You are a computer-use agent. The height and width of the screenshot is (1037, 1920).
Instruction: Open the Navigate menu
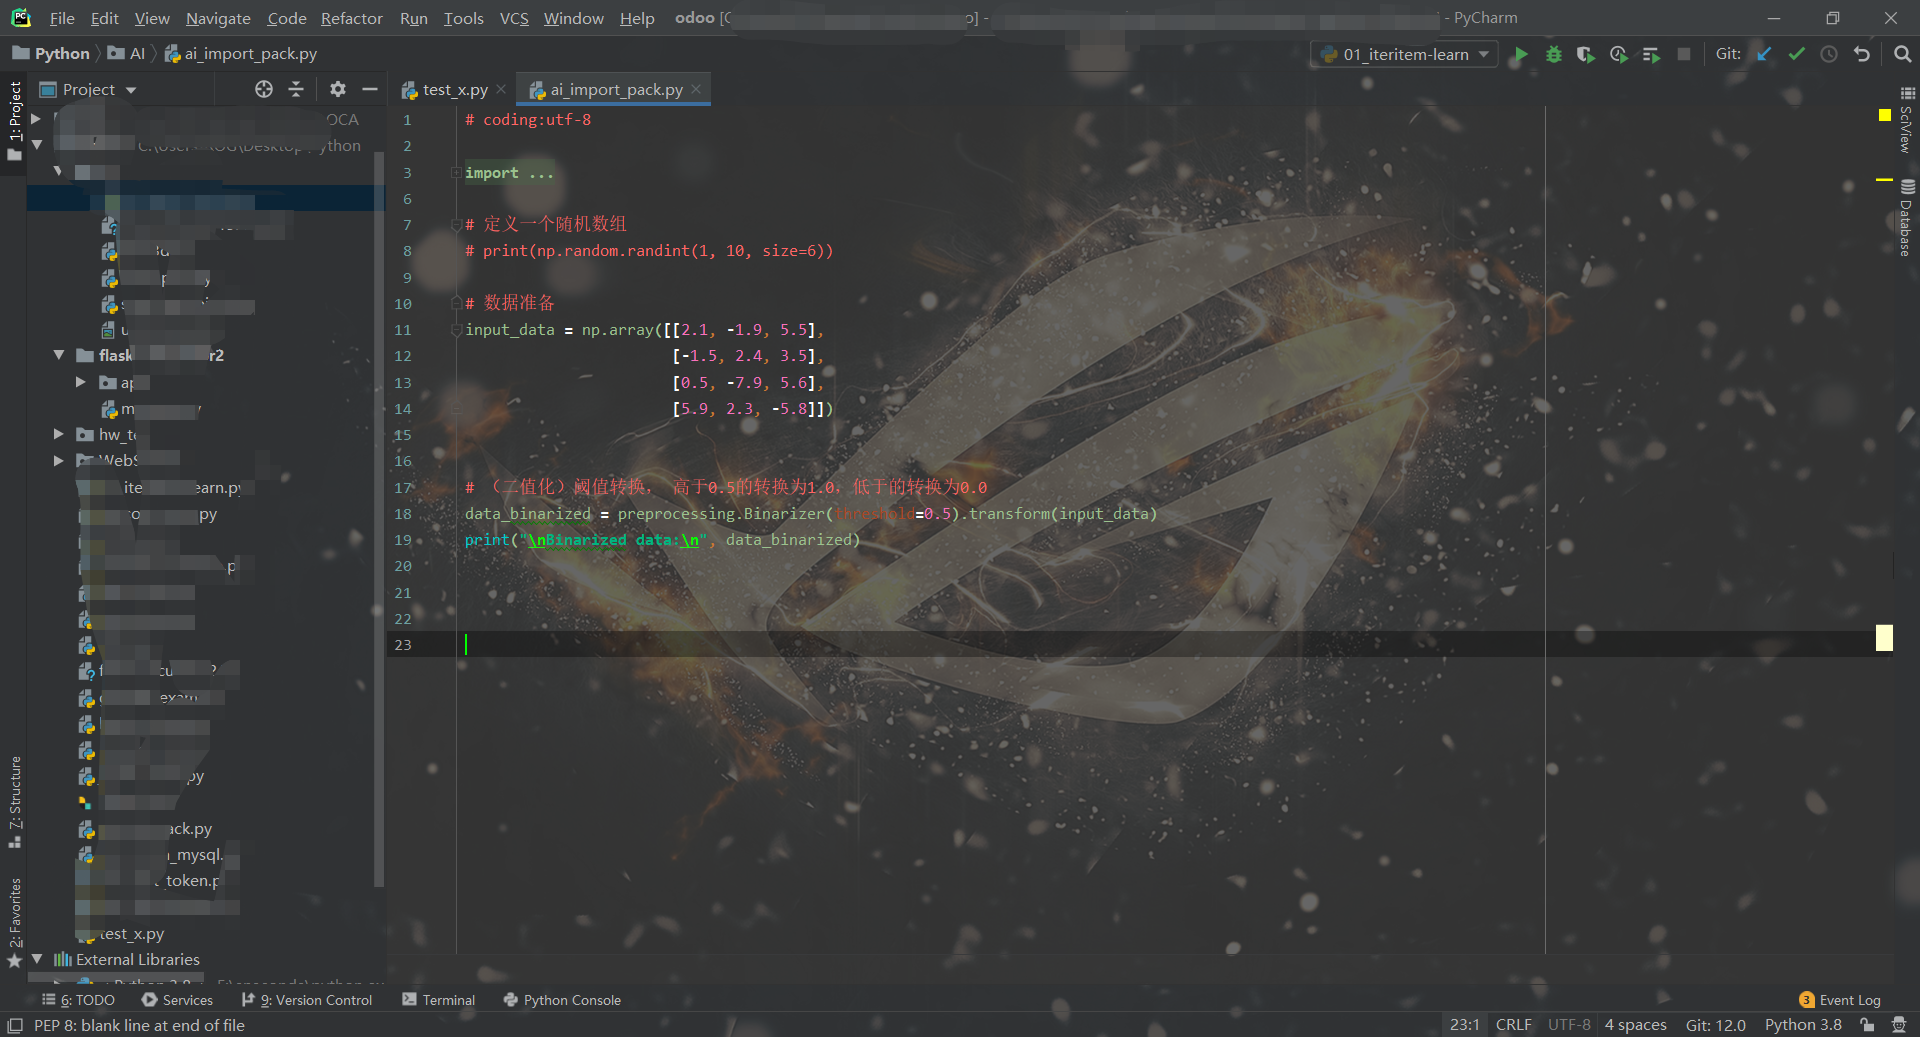click(x=218, y=18)
